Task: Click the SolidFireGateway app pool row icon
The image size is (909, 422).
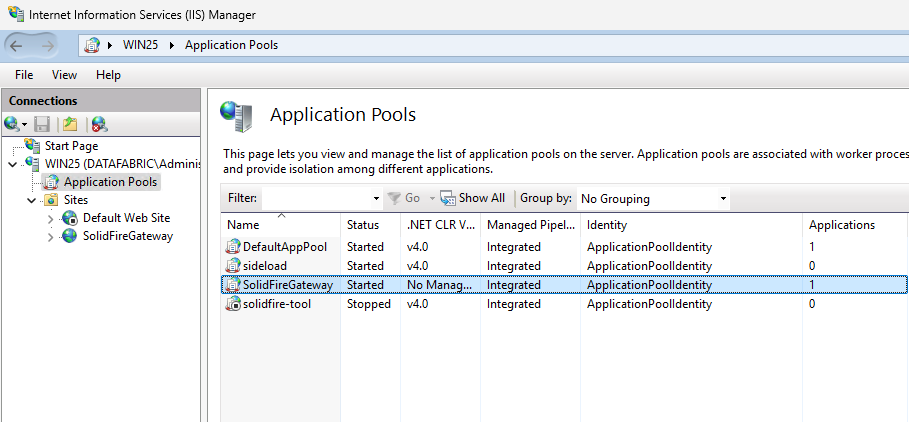Action: pos(232,285)
